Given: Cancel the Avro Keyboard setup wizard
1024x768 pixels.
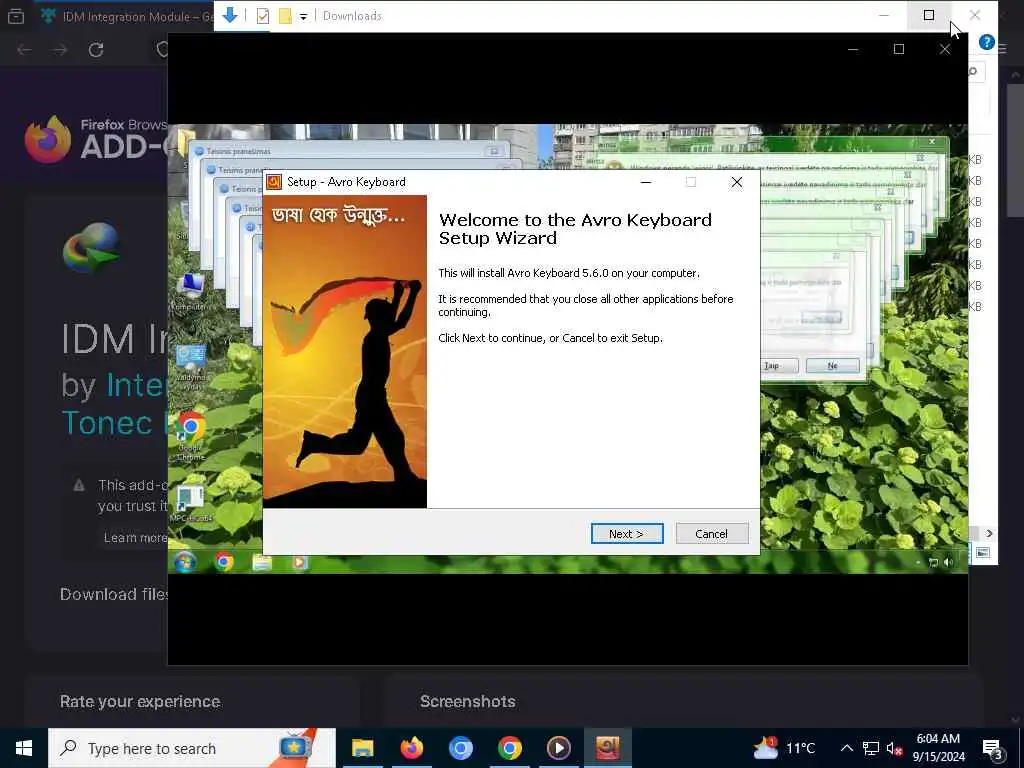Looking at the screenshot, I should click(x=712, y=534).
